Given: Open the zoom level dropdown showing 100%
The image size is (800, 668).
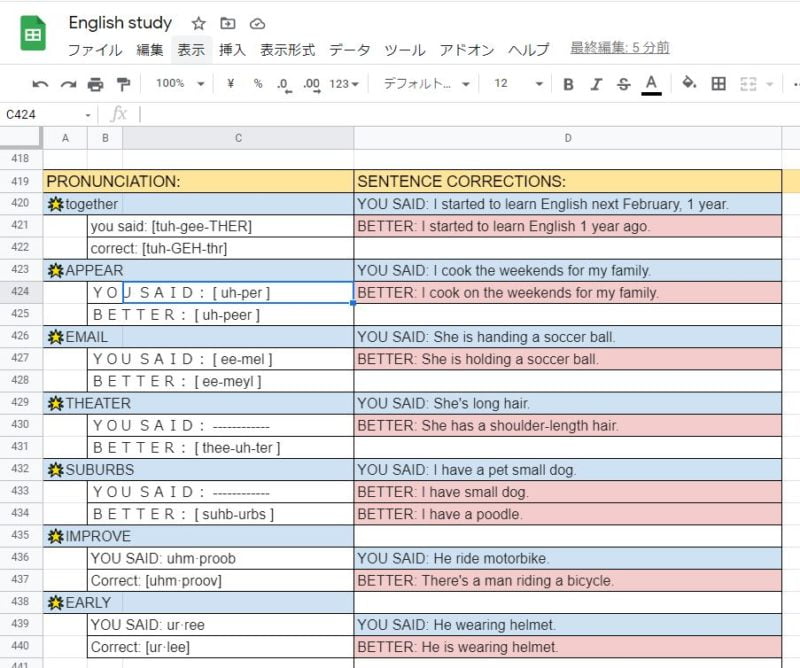Looking at the screenshot, I should tap(177, 84).
